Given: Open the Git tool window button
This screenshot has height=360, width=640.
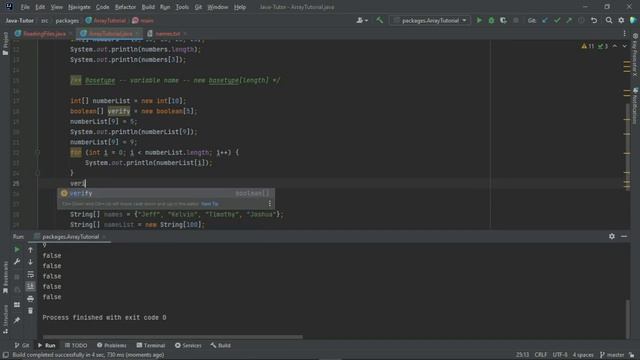Looking at the screenshot, I should [22, 345].
